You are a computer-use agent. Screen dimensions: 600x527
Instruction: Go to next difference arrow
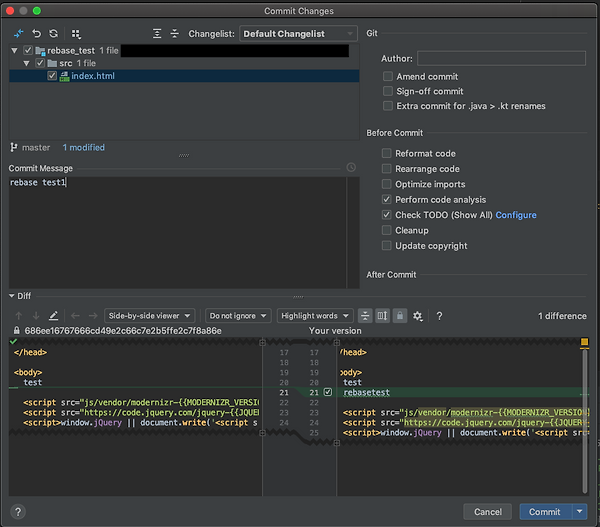coord(36,316)
